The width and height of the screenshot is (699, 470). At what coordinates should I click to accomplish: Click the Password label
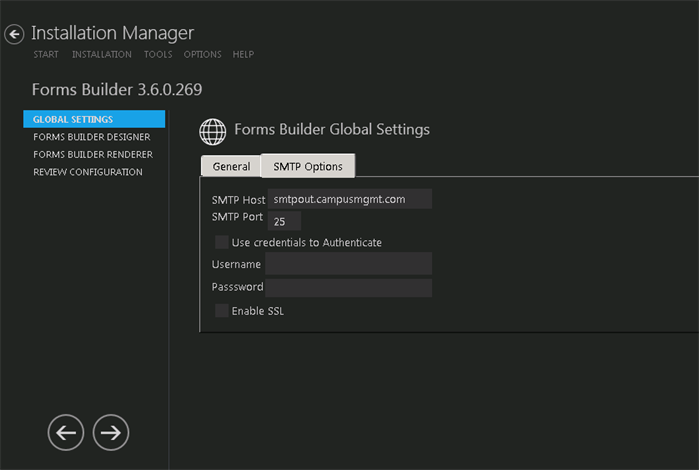(238, 287)
